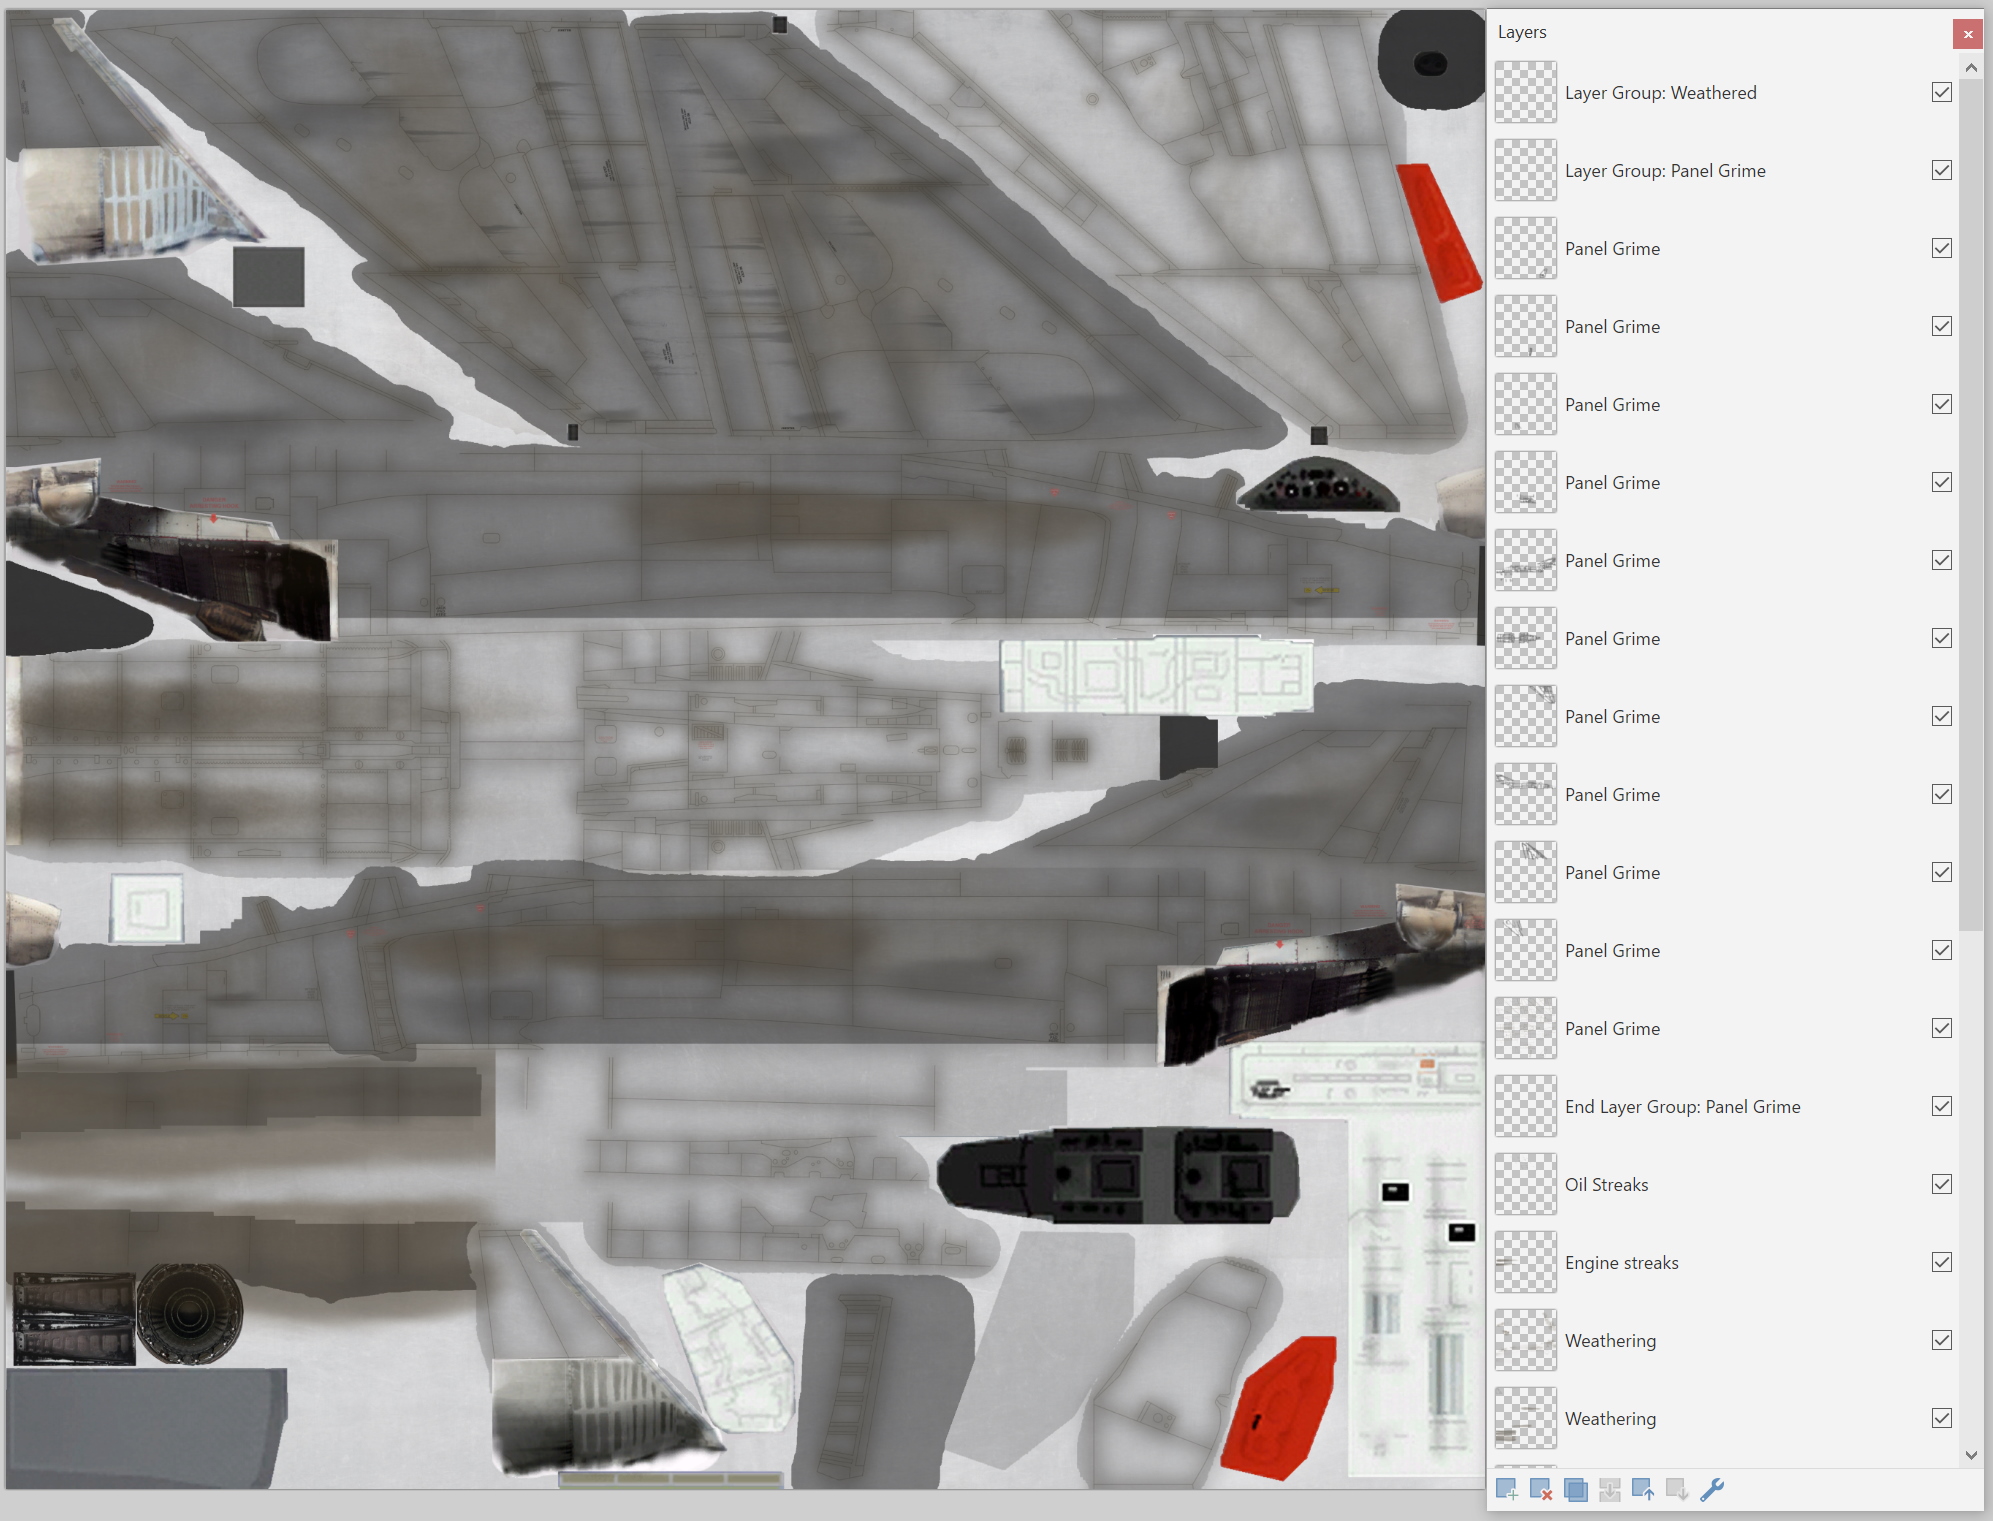Click the Move Layer Up icon

click(1643, 1490)
